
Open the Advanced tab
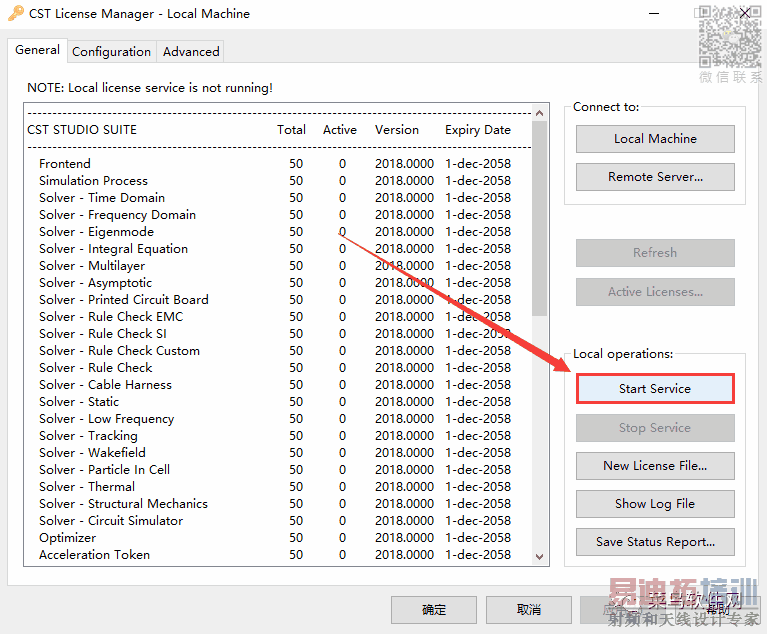[191, 52]
